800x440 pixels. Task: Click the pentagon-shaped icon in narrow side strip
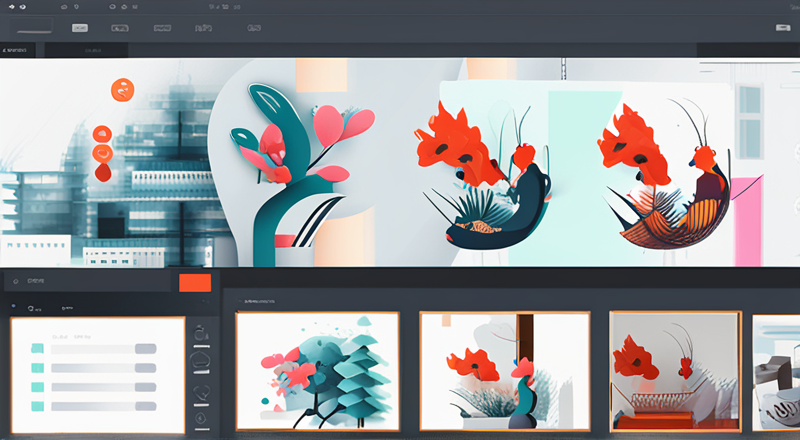click(200, 361)
